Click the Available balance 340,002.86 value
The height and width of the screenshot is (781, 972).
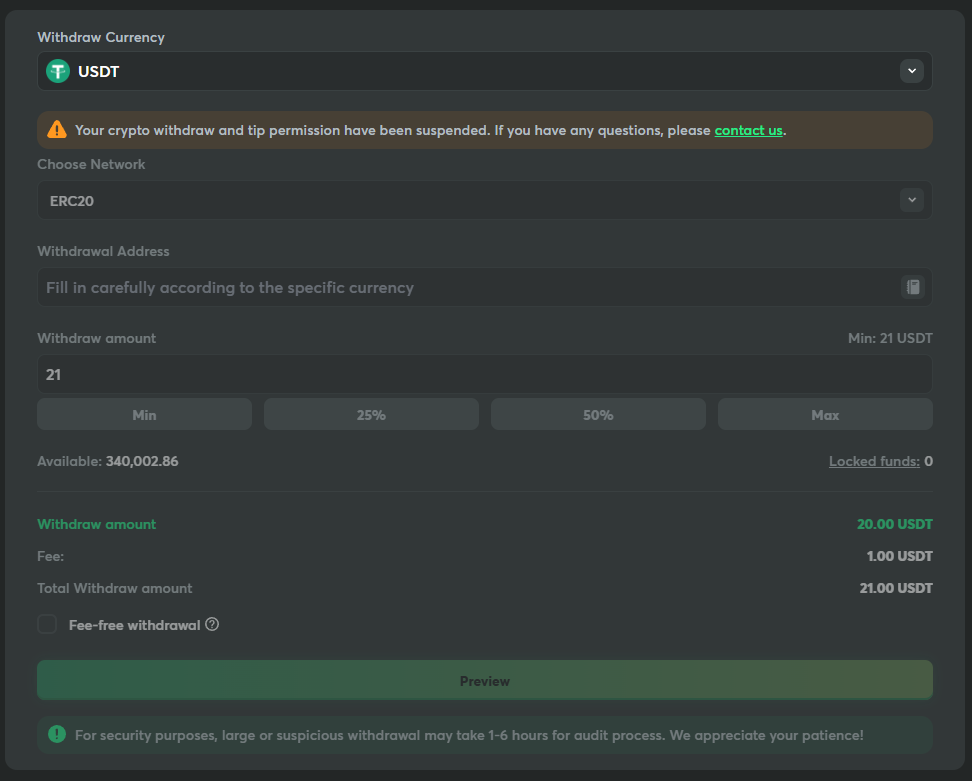142,461
